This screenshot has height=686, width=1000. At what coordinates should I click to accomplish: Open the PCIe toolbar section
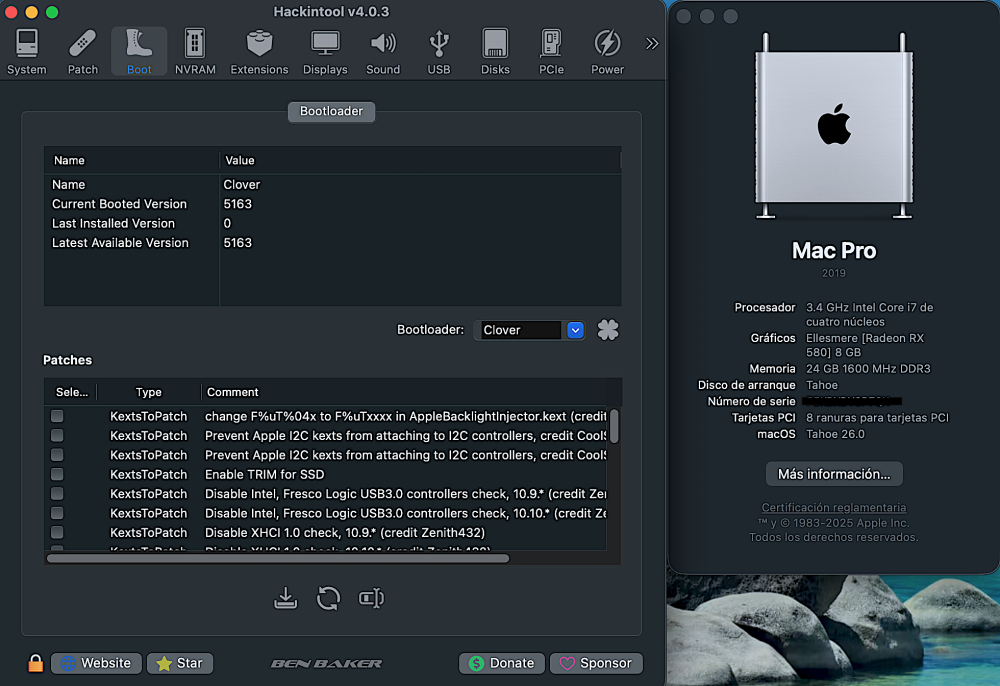[x=551, y=52]
